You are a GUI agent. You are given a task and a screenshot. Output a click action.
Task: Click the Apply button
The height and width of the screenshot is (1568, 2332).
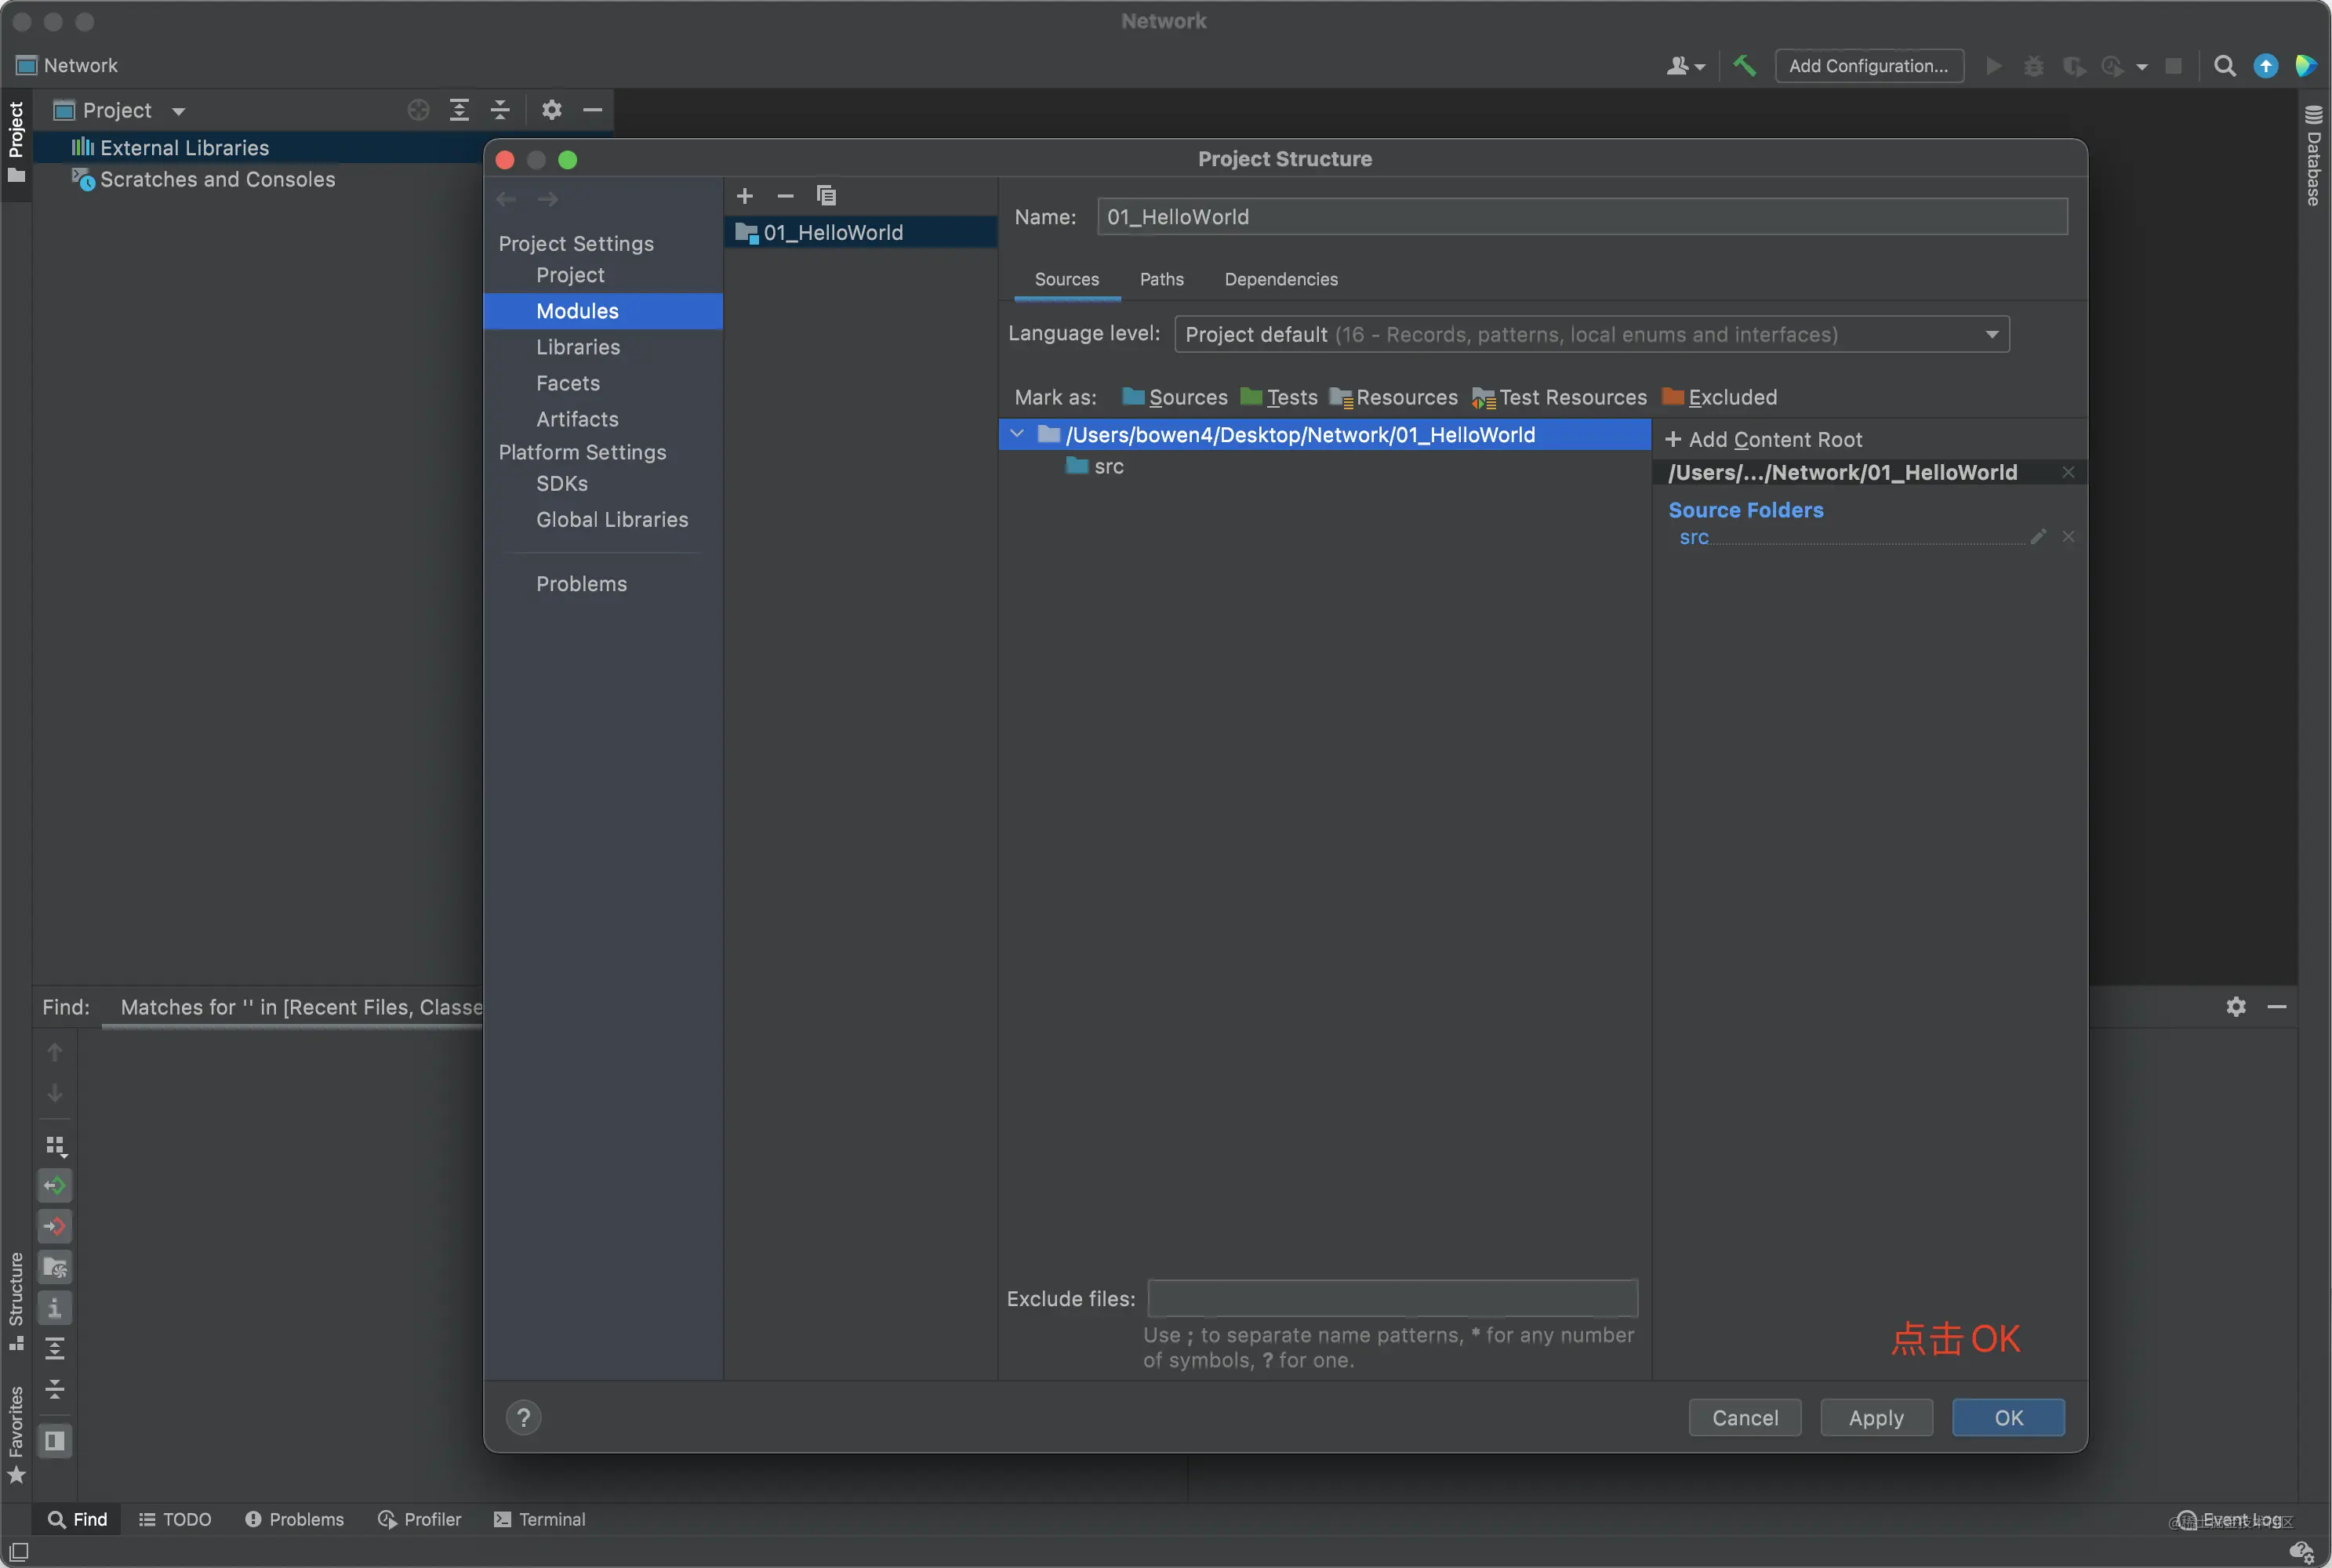click(1876, 1418)
